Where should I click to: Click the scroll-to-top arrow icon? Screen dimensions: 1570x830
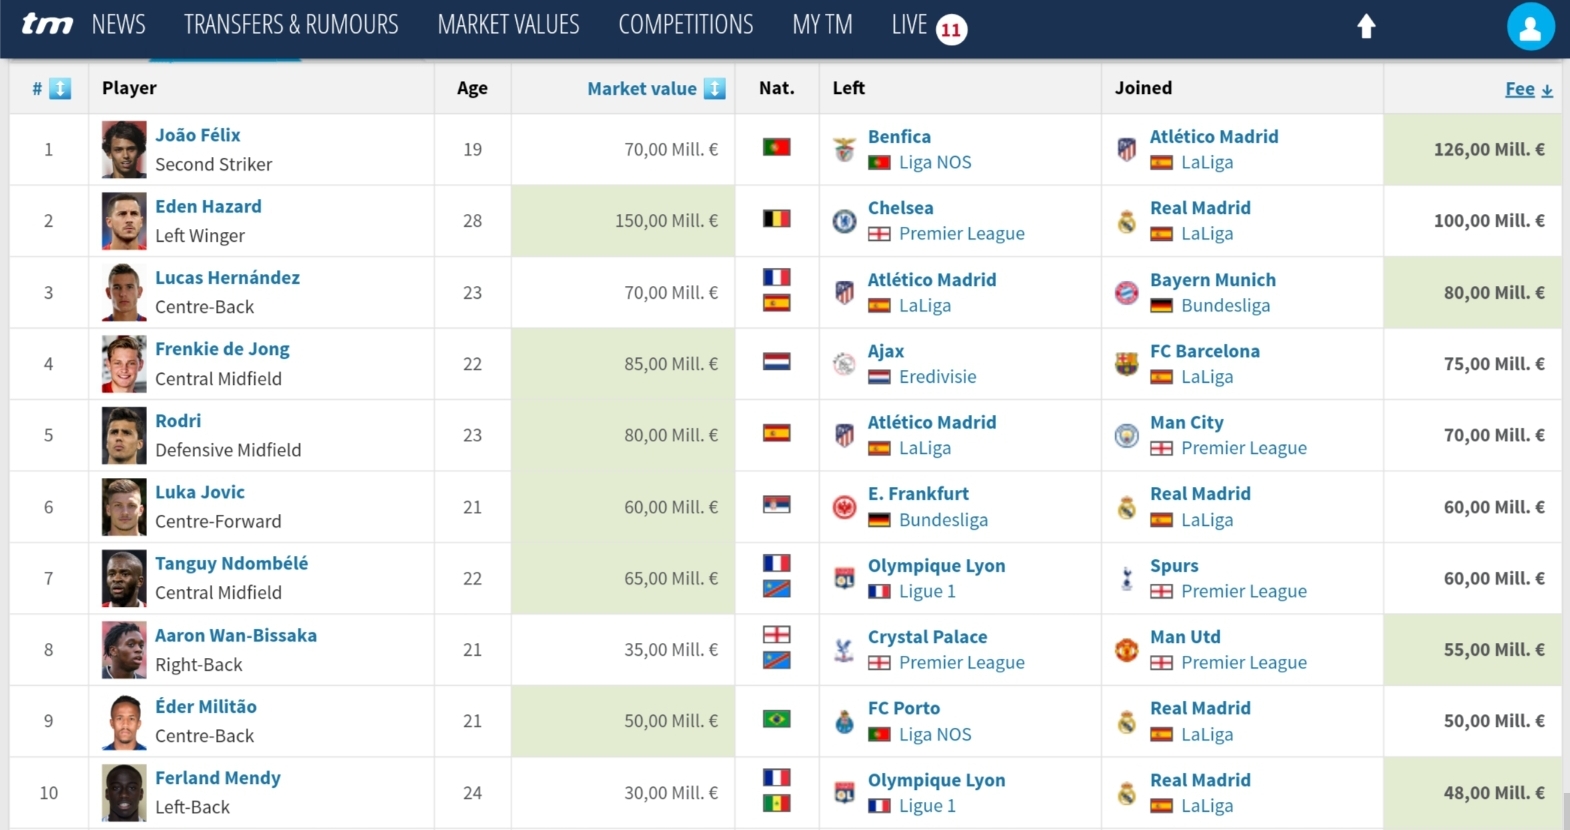pyautogui.click(x=1366, y=26)
